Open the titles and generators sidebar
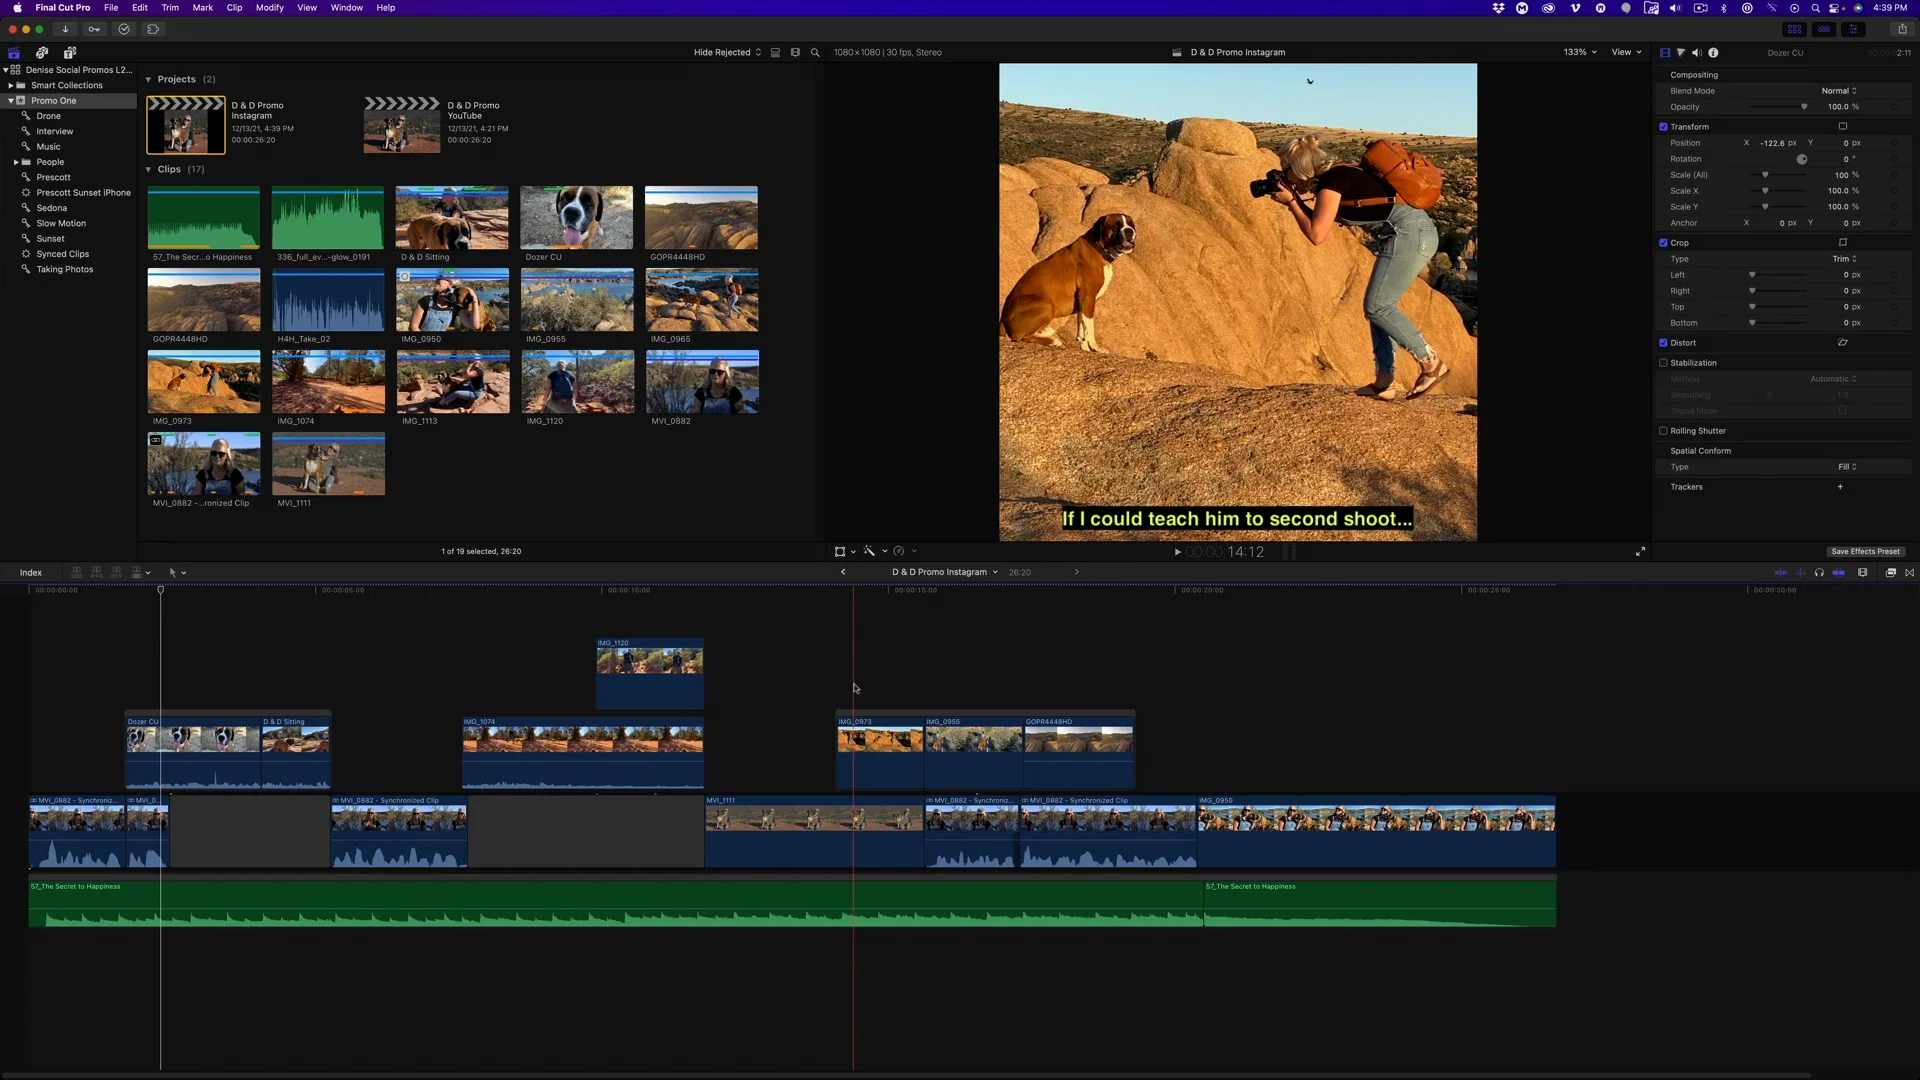Viewport: 1920px width, 1080px height. [70, 52]
